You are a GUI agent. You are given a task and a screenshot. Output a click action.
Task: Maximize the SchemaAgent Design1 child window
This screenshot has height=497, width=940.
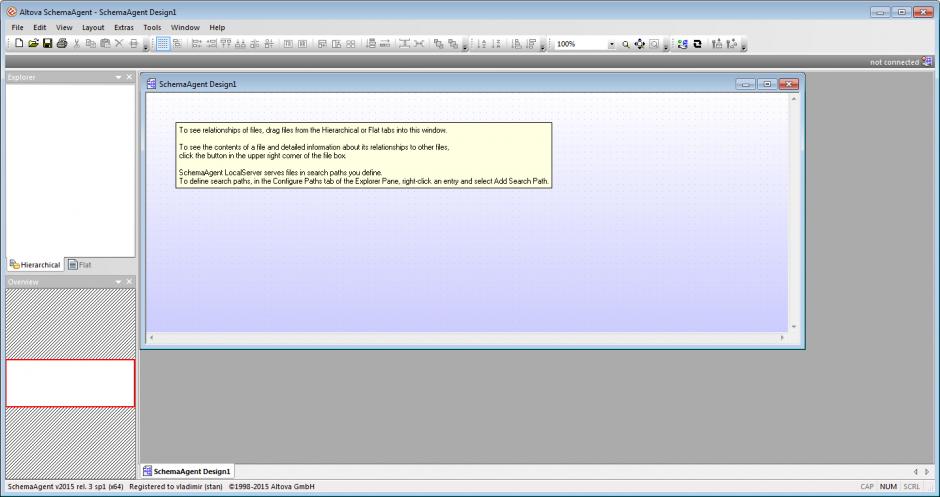(x=767, y=85)
